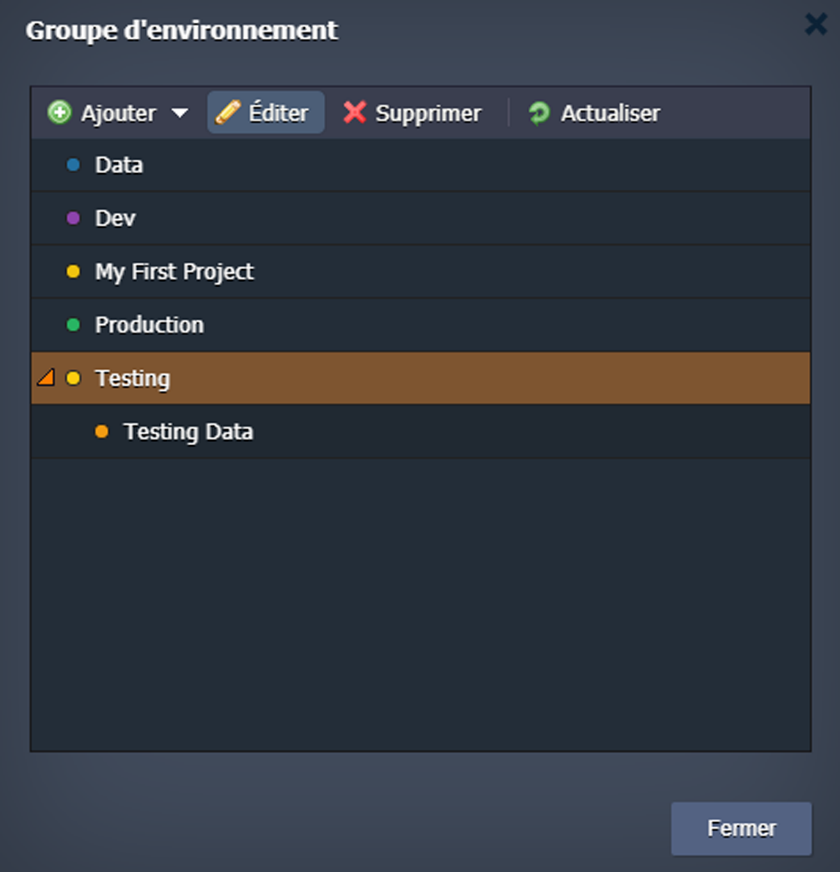Click the green plus Ajouter icon

click(x=60, y=113)
